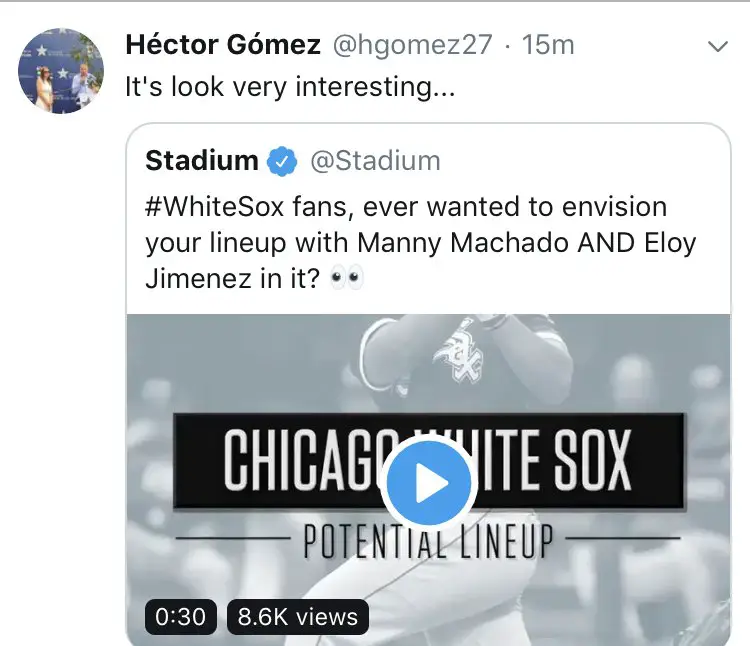Click the "It's look very interesting..." tweet text
Screen dimensions: 750x646
tap(290, 88)
